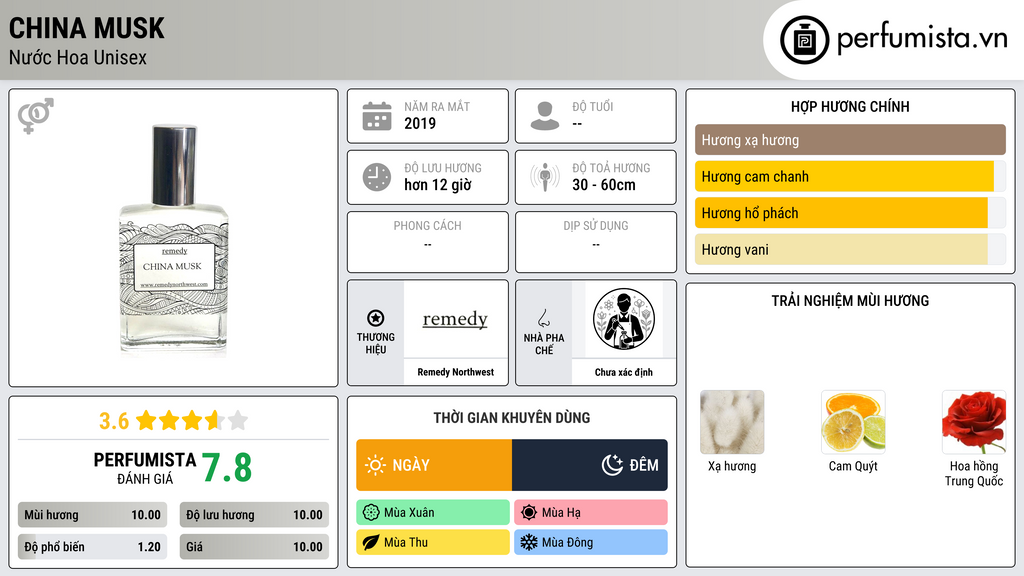Click the person icon beside Độ tuổi
Viewport: 1024px width, 576px height.
pyautogui.click(x=545, y=116)
